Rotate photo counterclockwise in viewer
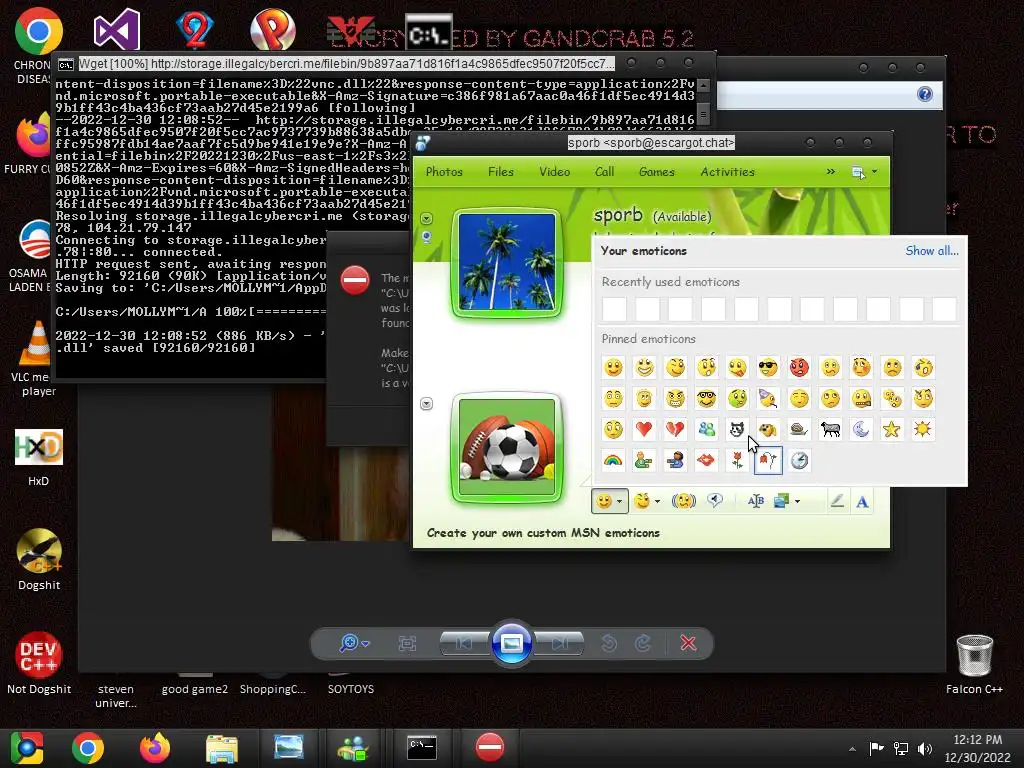 (x=609, y=643)
